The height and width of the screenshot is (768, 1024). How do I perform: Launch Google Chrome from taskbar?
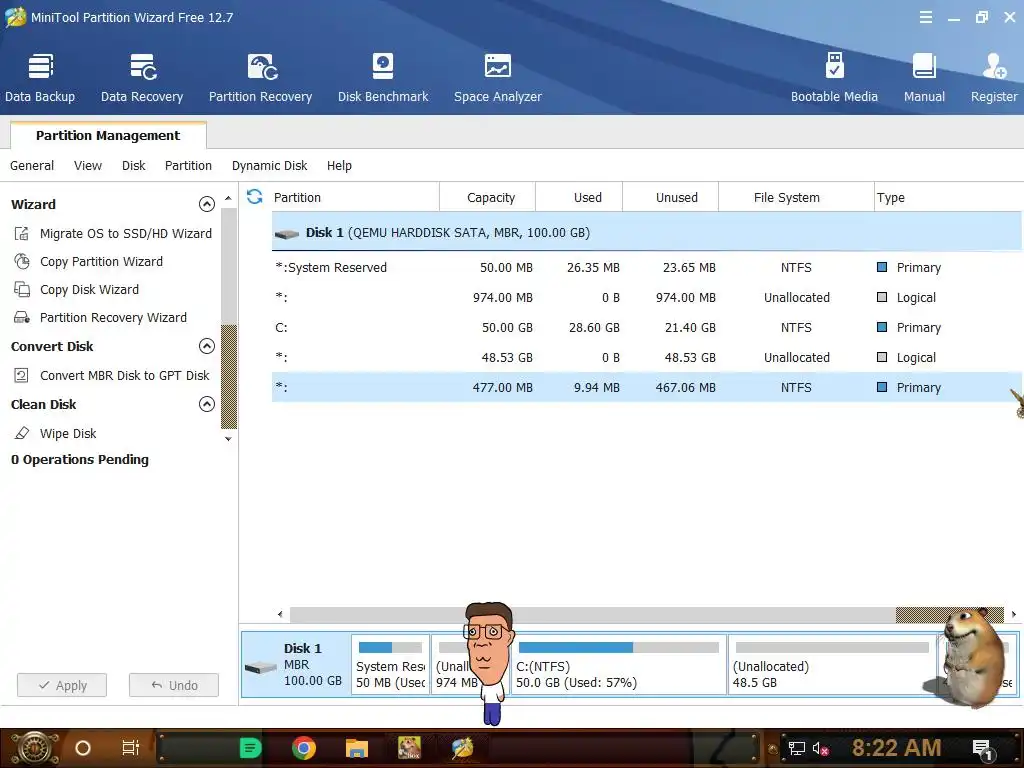(304, 748)
